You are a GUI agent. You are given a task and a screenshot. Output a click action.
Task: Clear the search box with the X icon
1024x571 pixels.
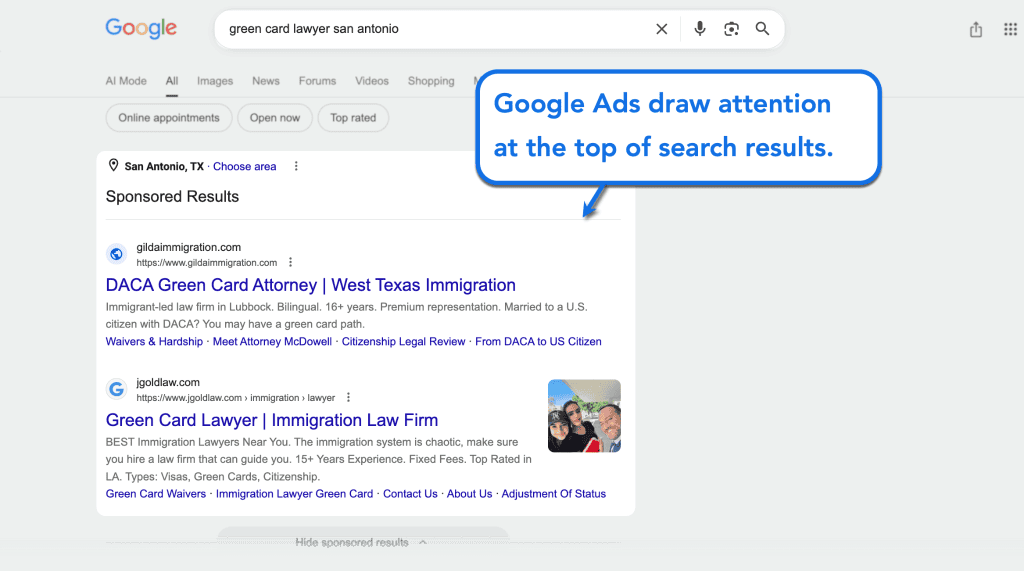point(662,29)
